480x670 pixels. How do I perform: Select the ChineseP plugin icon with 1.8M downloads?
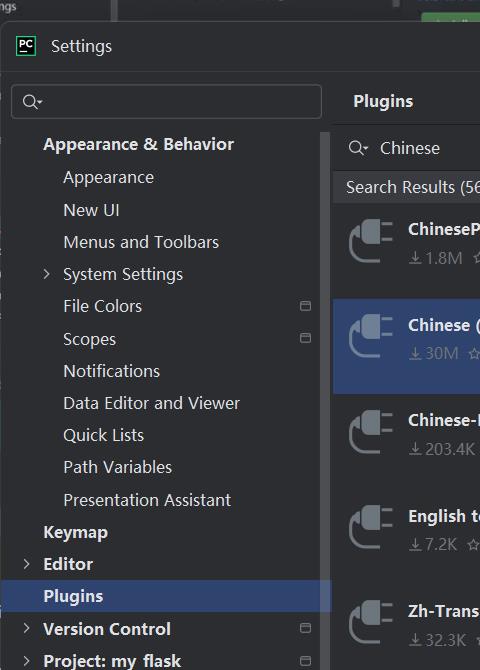coord(371,241)
